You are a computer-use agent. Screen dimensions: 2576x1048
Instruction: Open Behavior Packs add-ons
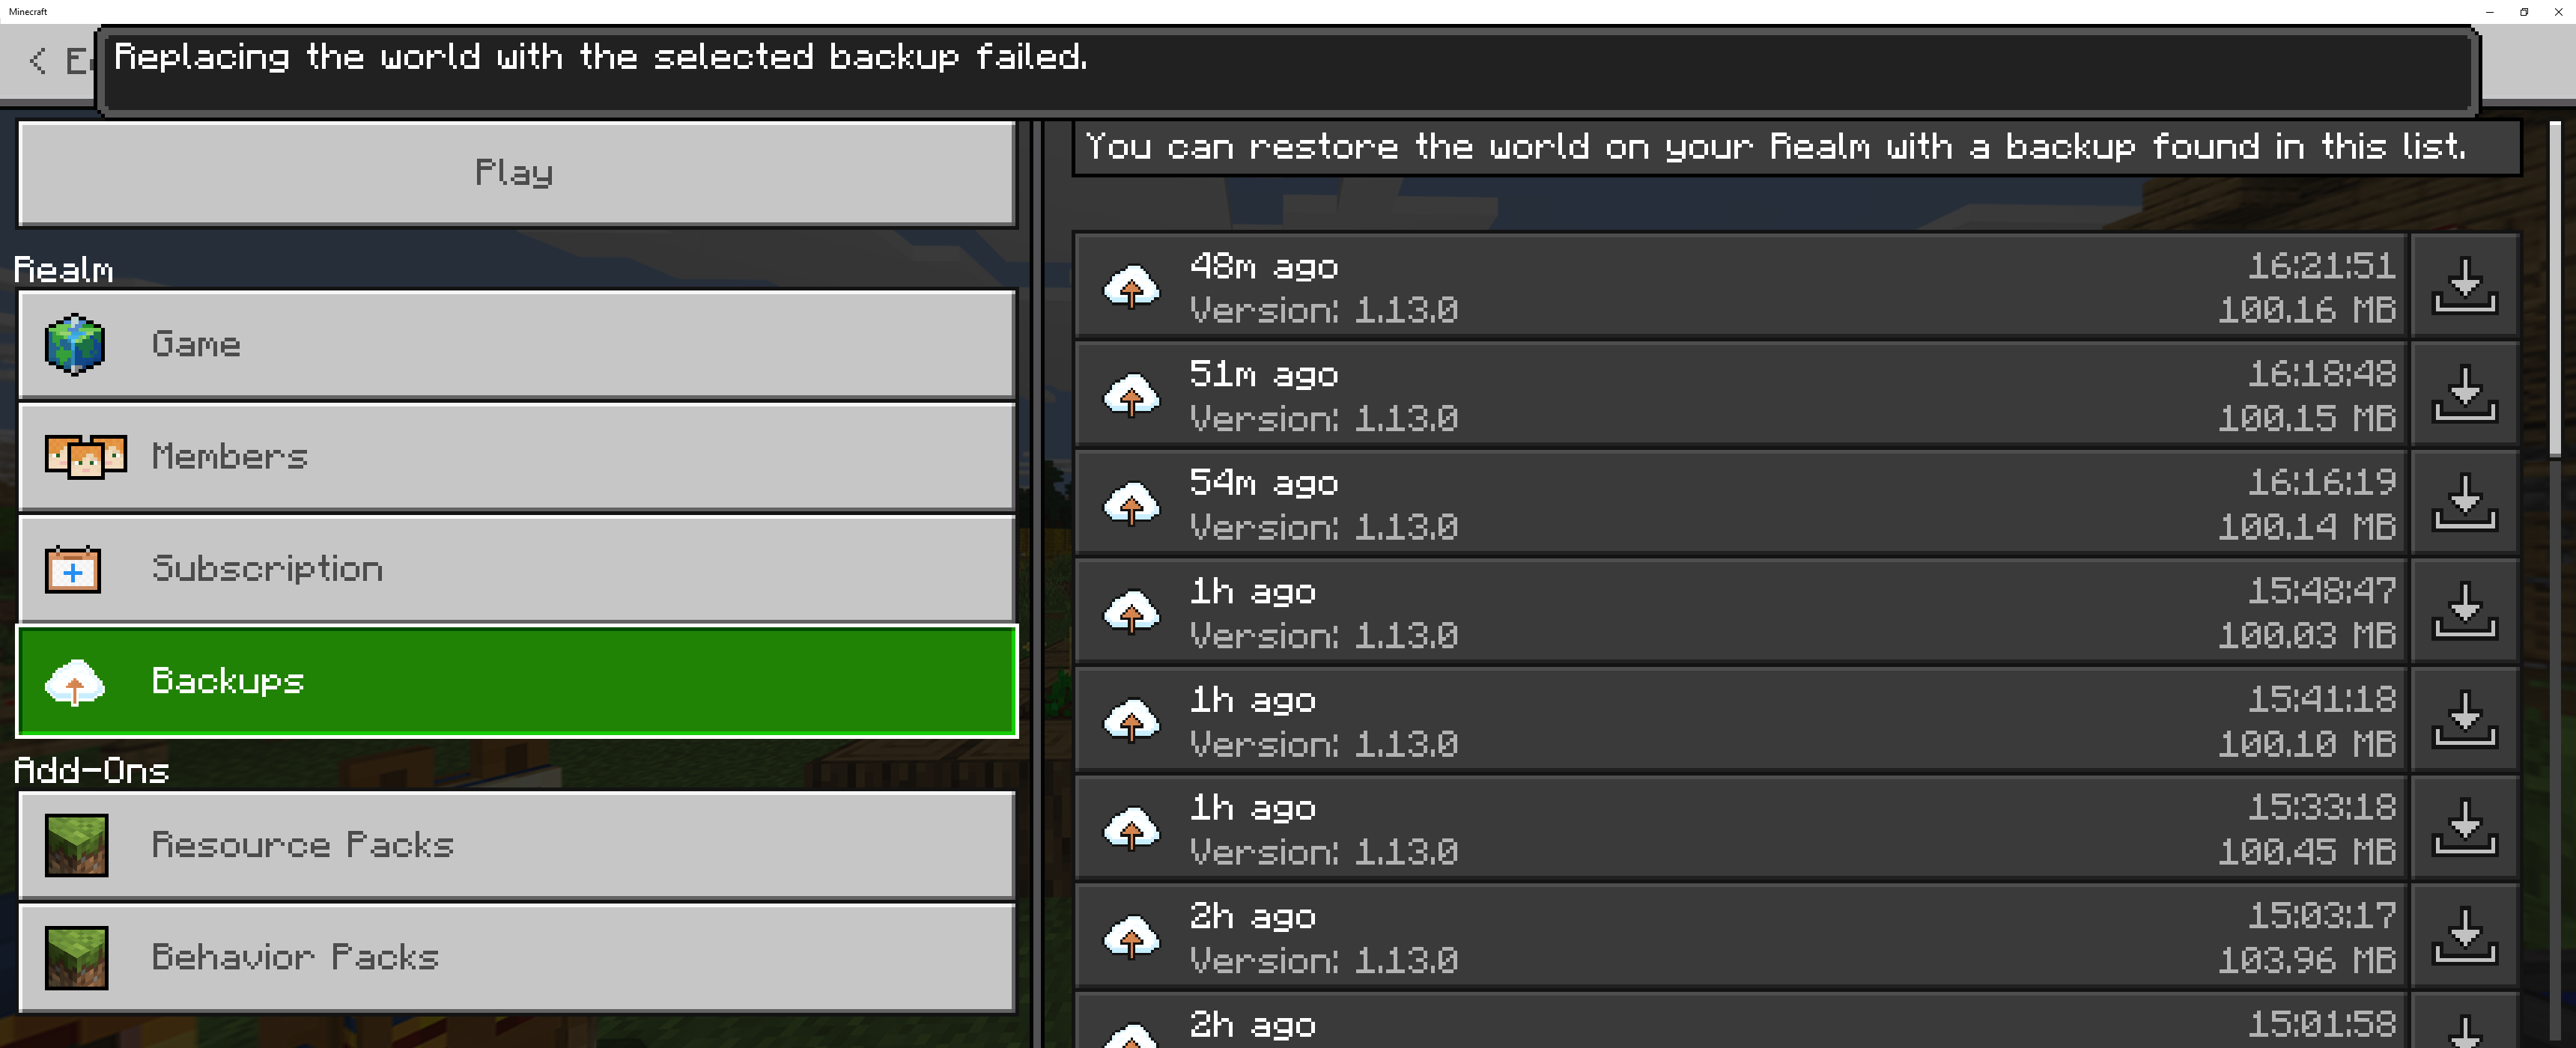[x=516, y=957]
